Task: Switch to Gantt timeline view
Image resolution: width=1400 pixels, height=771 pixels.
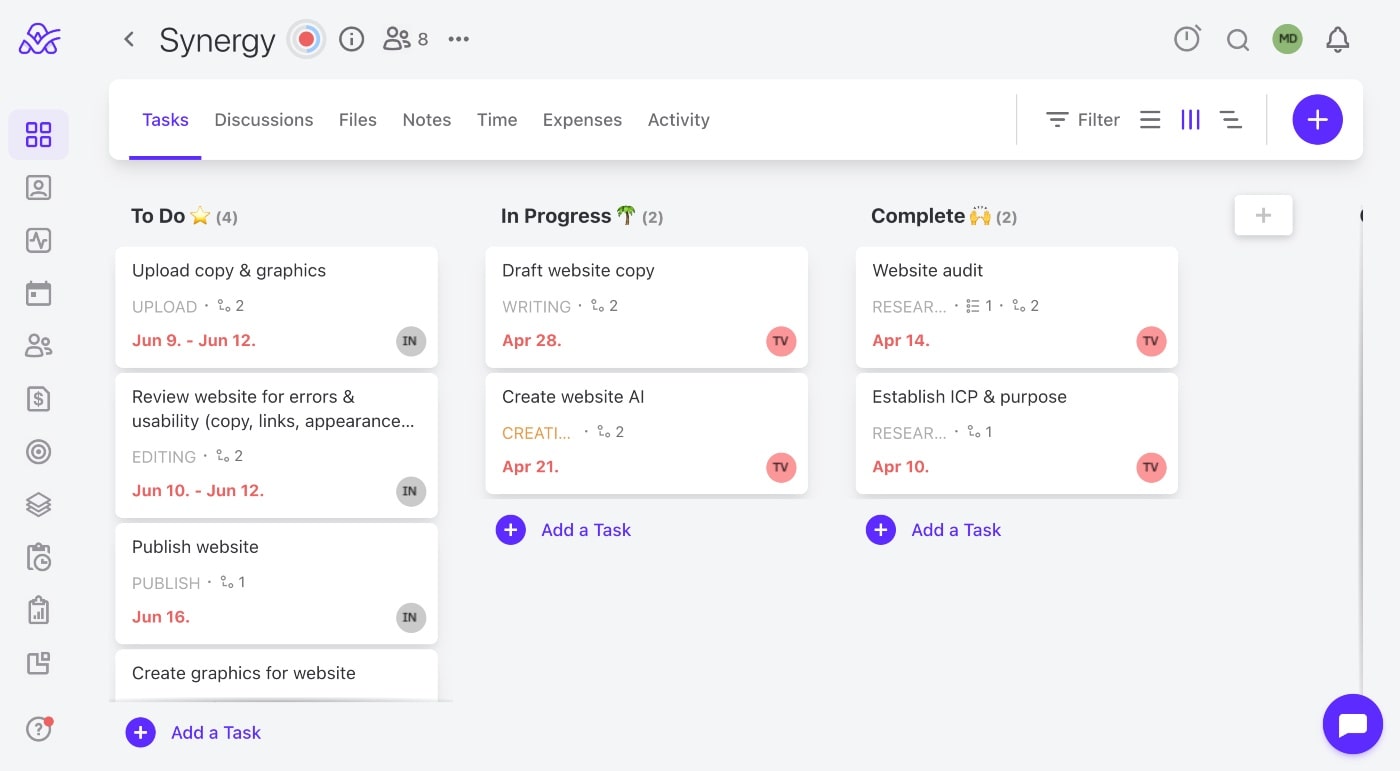Action: tap(1231, 120)
